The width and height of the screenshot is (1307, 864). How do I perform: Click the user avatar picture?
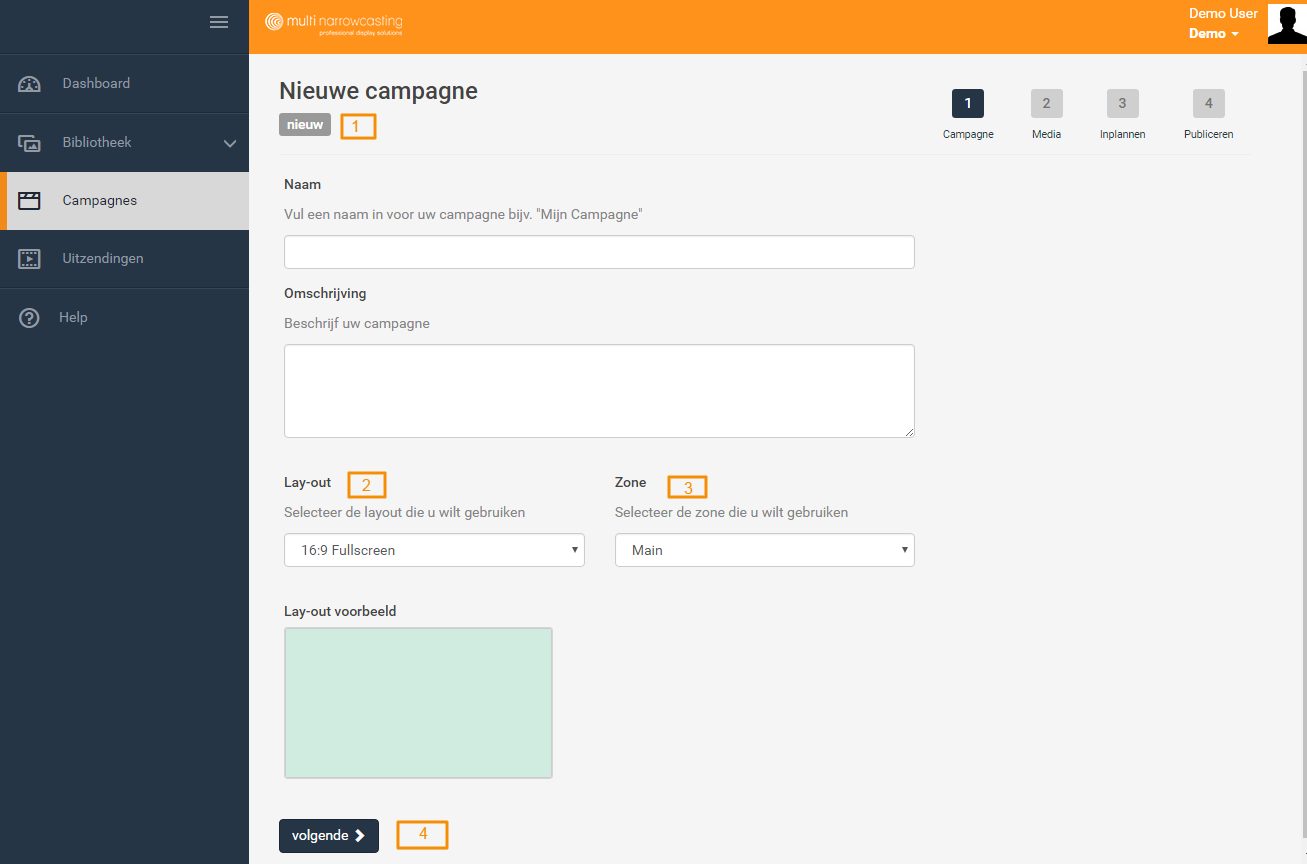1287,24
